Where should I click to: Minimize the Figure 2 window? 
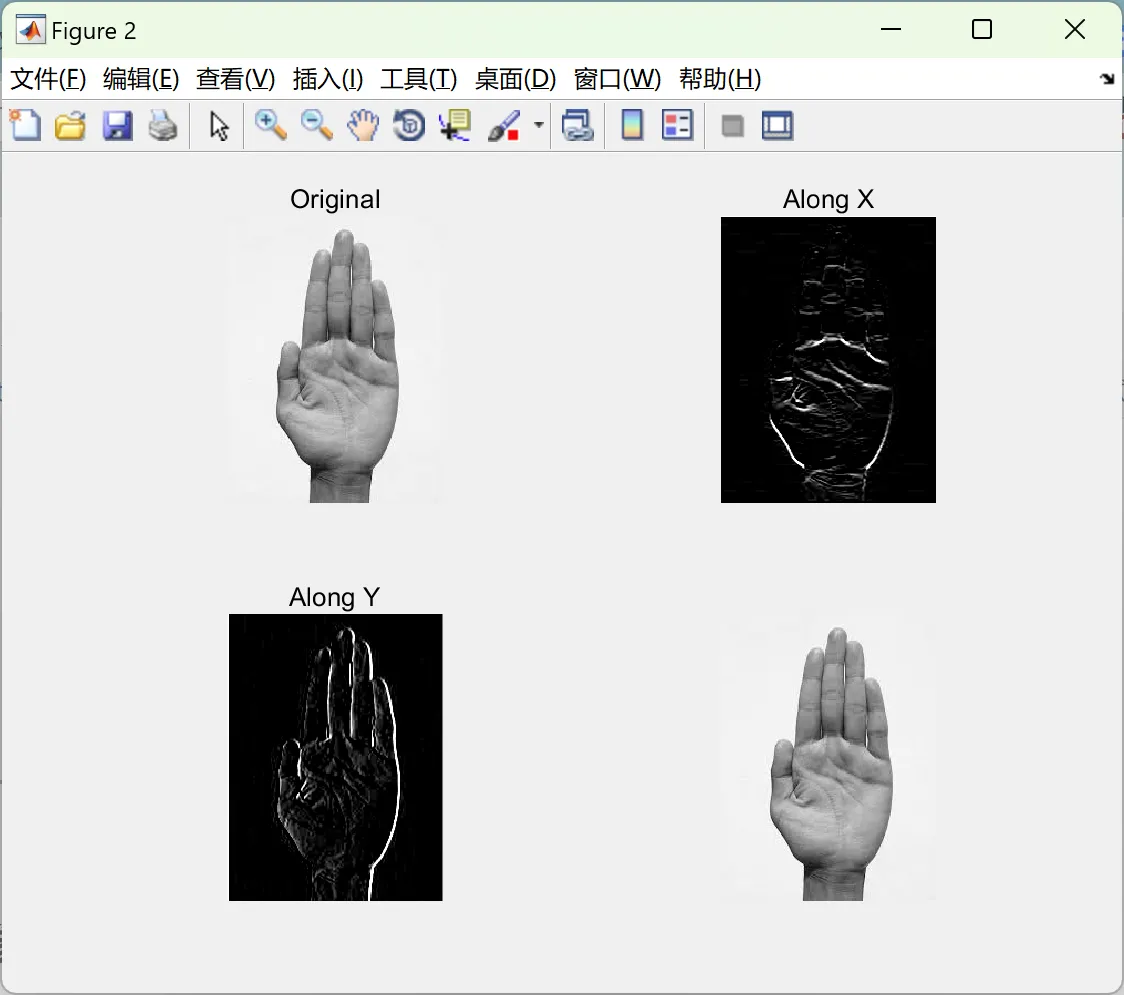coord(891,29)
